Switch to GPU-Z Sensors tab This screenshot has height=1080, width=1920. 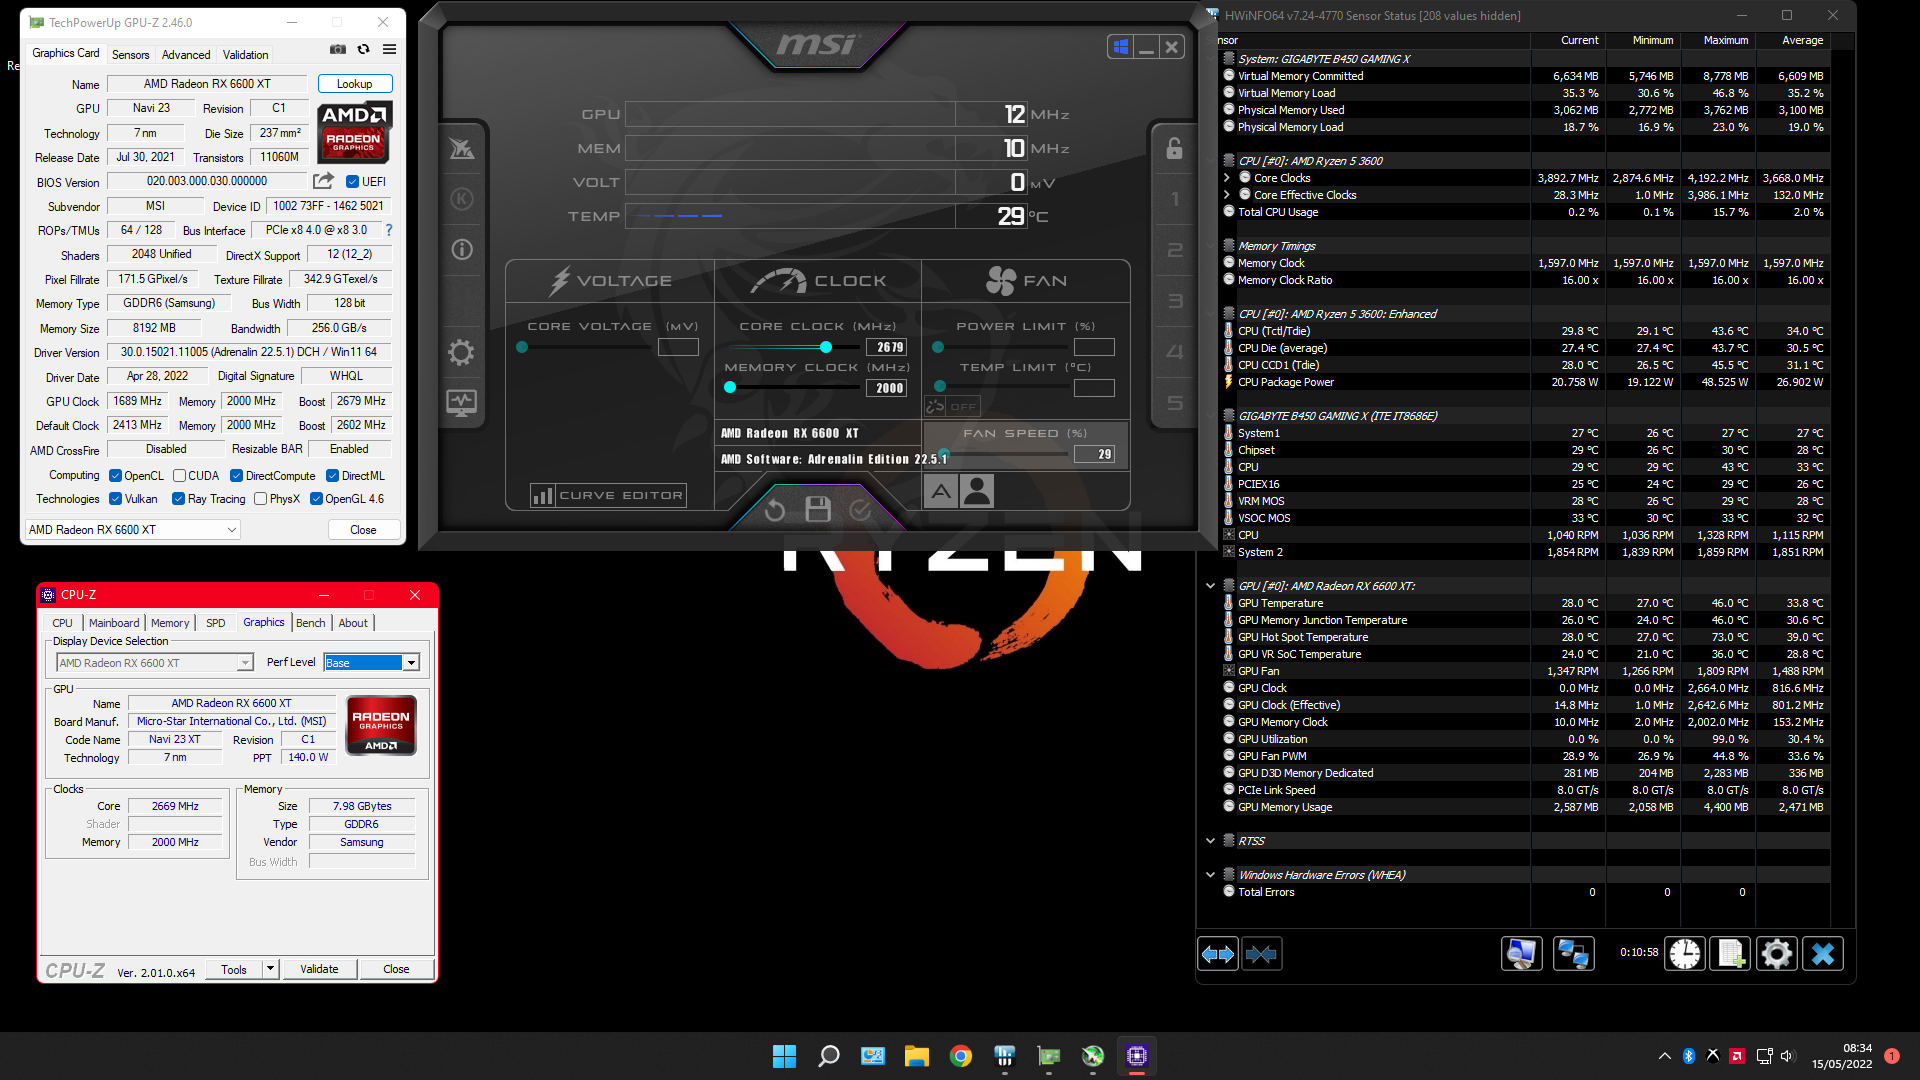pyautogui.click(x=130, y=55)
